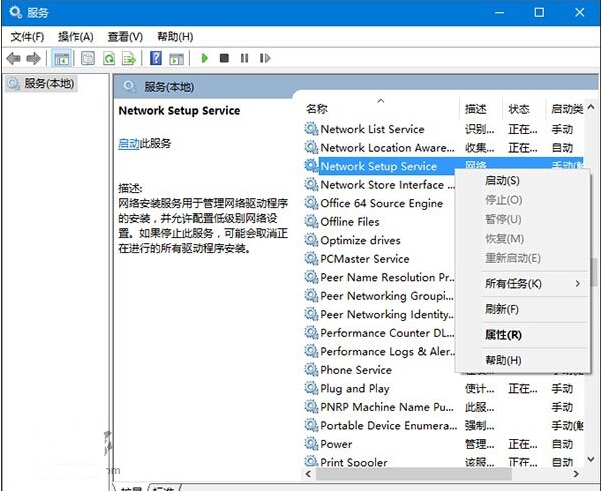Click the 启动 link in description pane
The image size is (602, 491).
pos(129,144)
